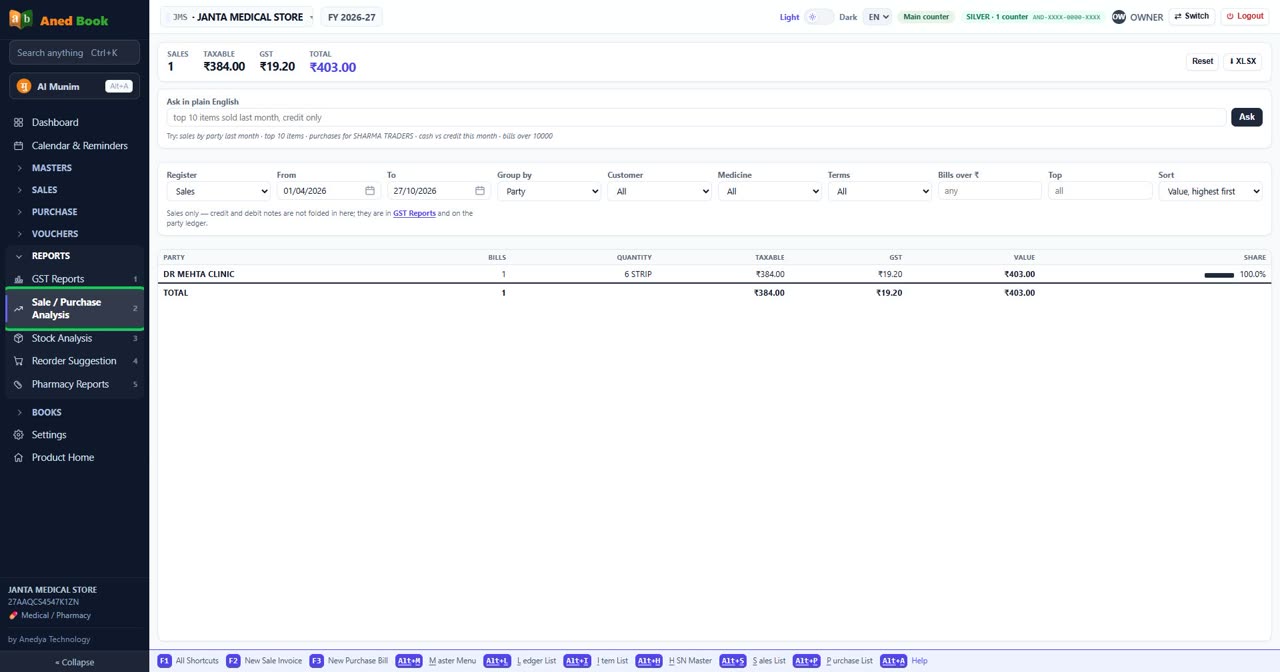Click the Bills over ₹ input field
The image size is (1280, 672).
pos(990,191)
